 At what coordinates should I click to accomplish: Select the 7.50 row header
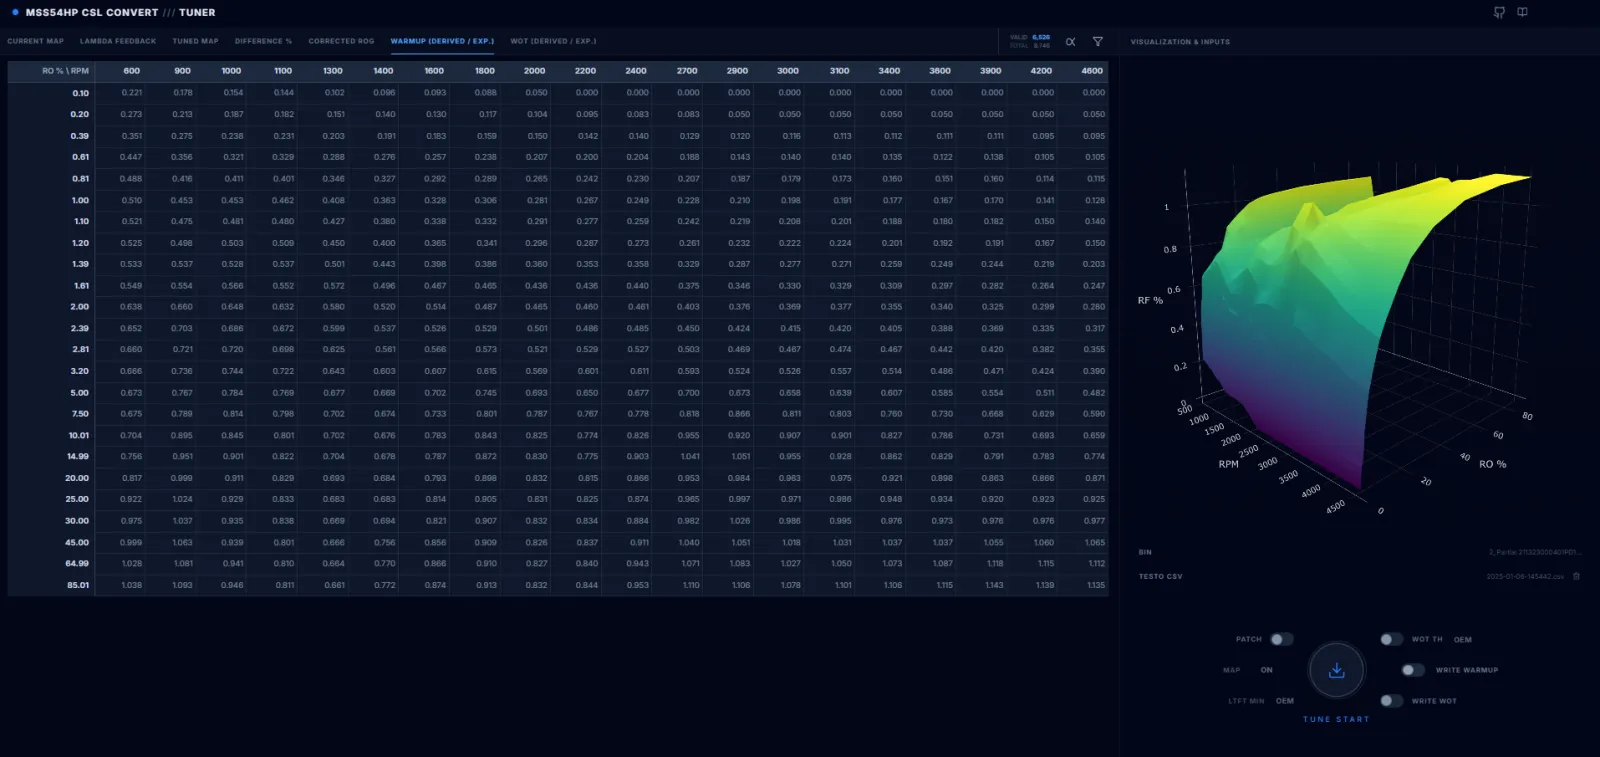(x=51, y=414)
